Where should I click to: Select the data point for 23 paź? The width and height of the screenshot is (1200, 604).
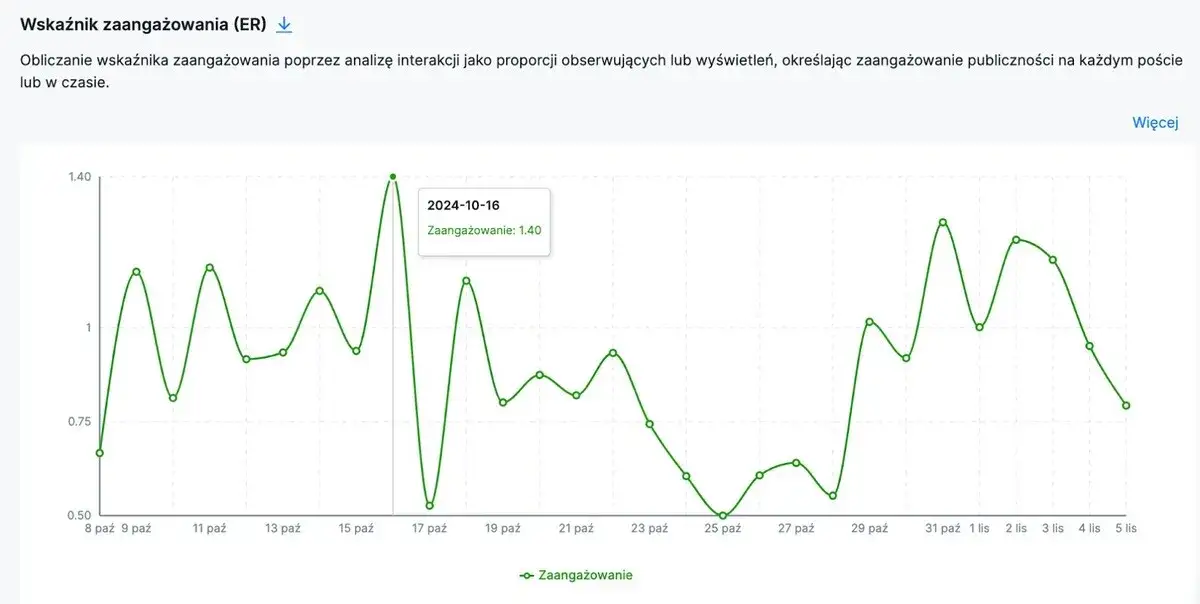tap(649, 424)
